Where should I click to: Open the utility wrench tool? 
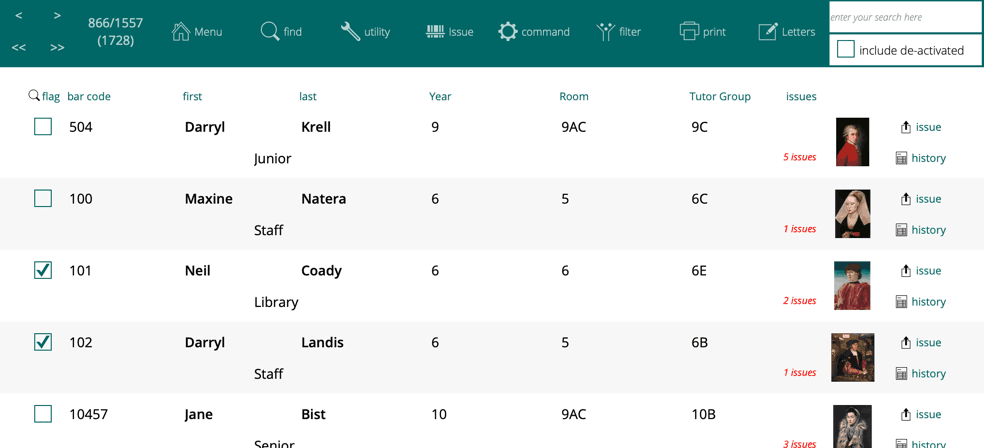tap(350, 32)
